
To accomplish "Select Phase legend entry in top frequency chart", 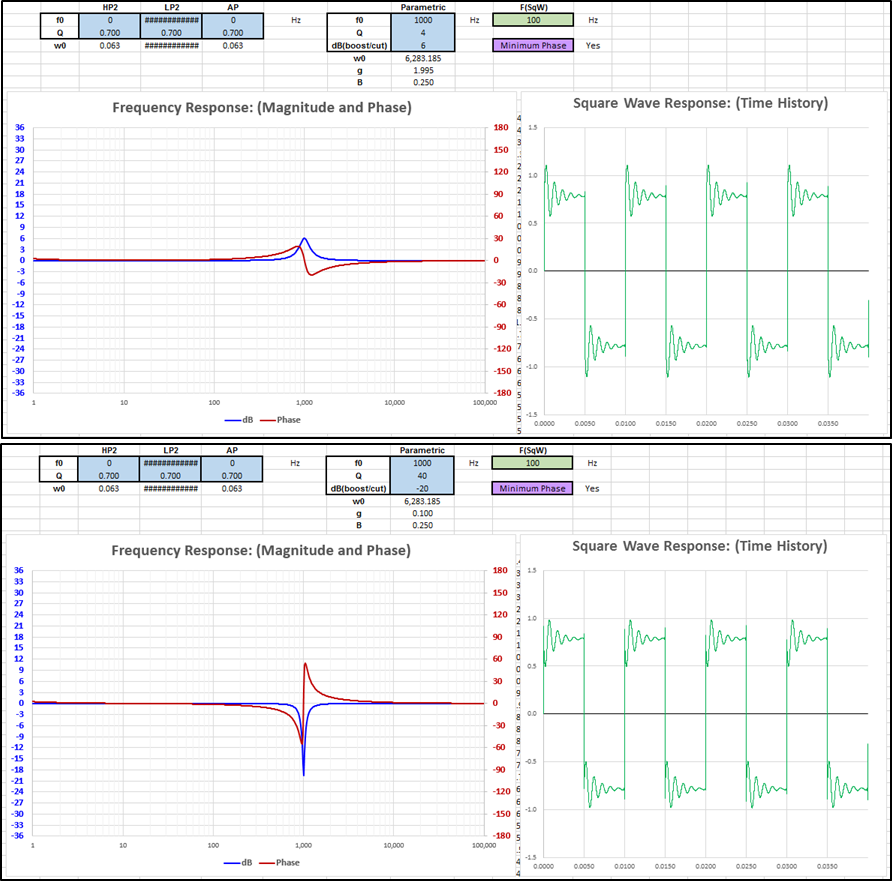I will click(280, 420).
